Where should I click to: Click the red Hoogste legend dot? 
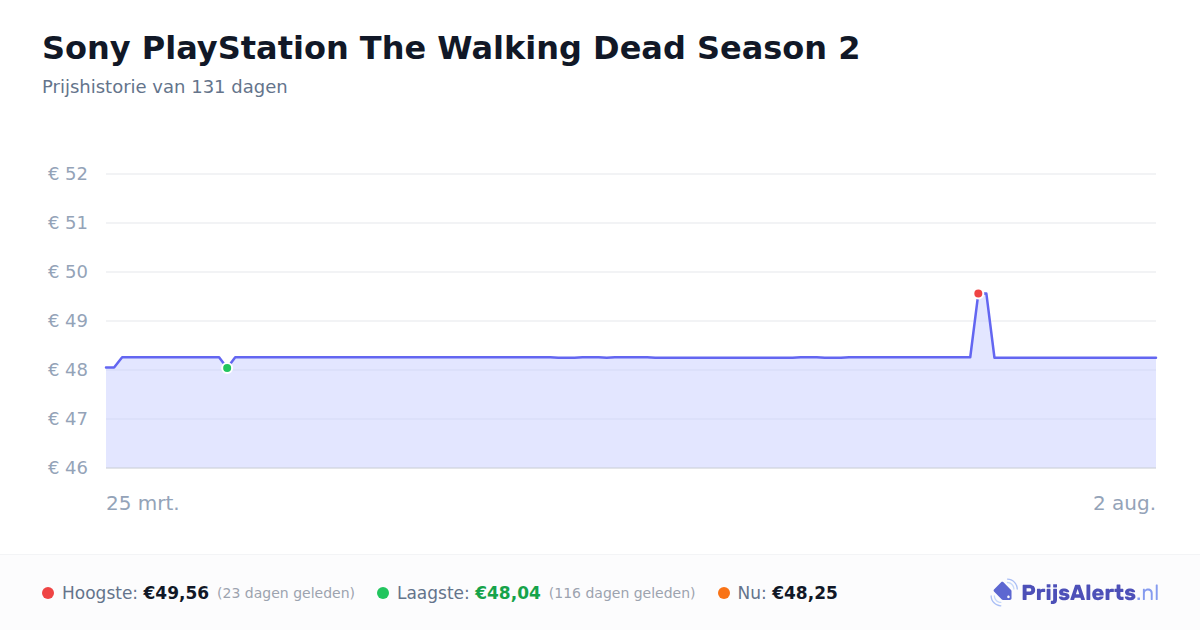pos(48,593)
